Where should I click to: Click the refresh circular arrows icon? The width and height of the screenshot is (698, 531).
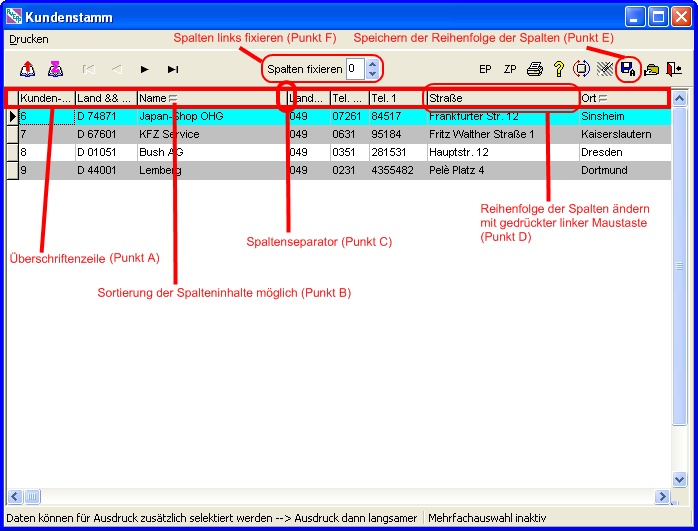582,69
